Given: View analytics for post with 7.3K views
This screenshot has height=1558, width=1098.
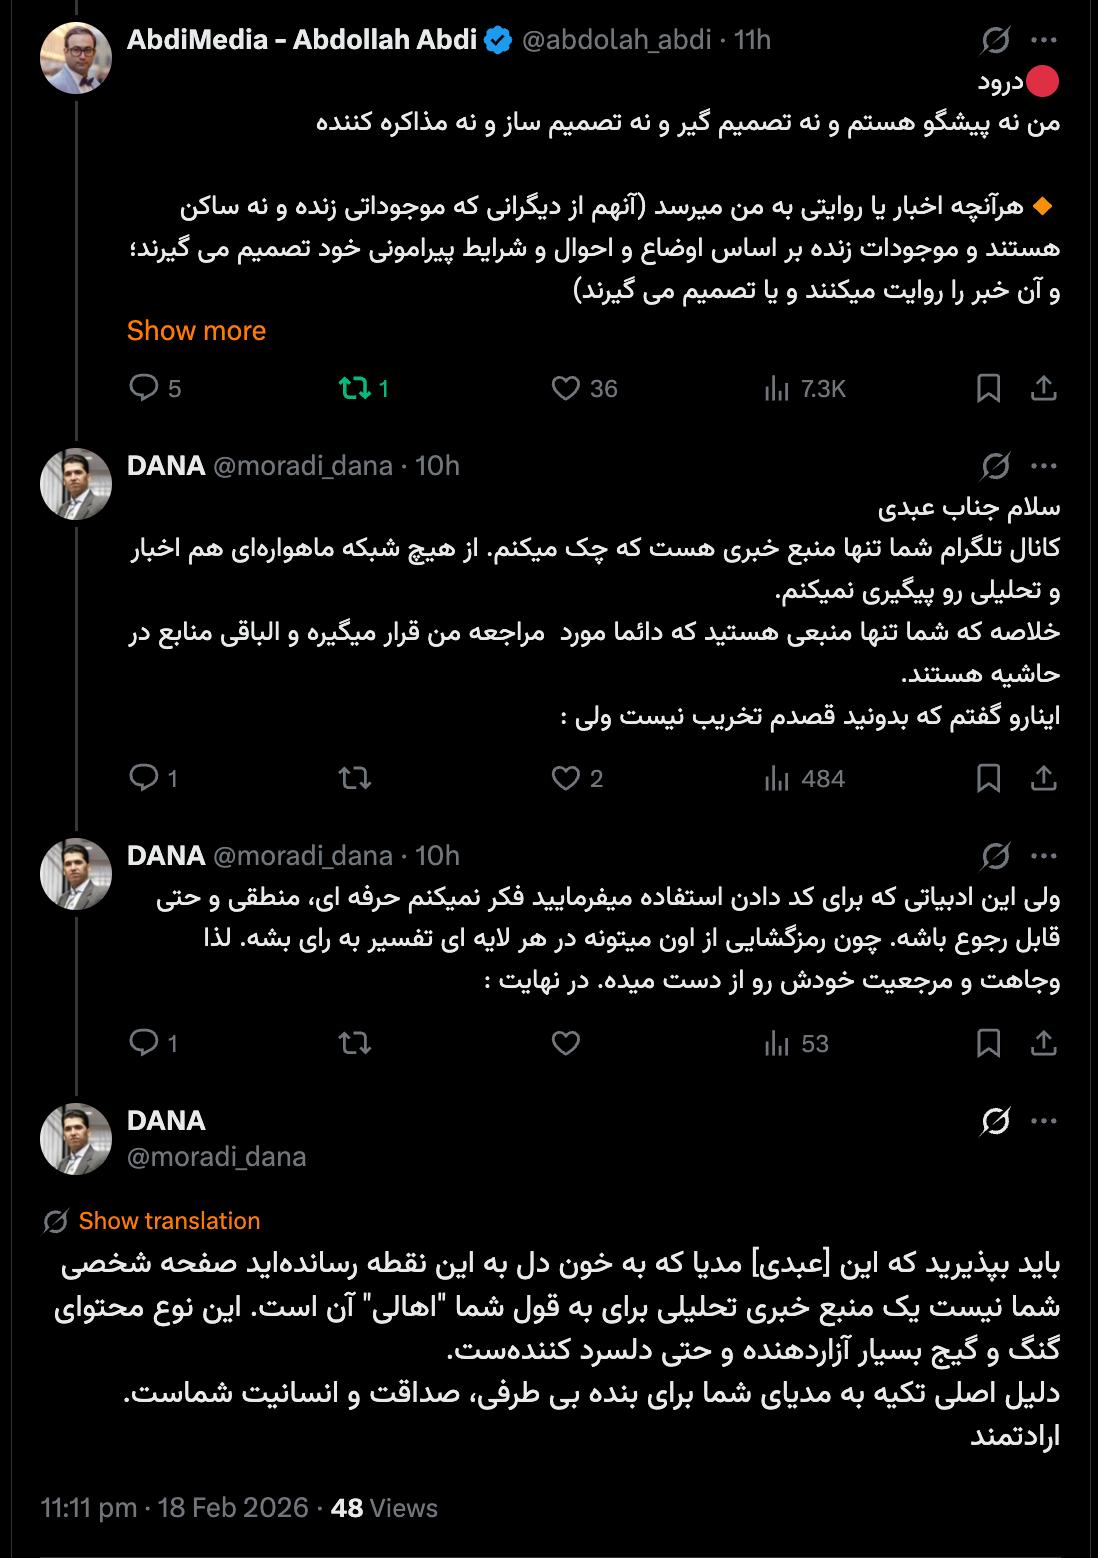Looking at the screenshot, I should 777,388.
